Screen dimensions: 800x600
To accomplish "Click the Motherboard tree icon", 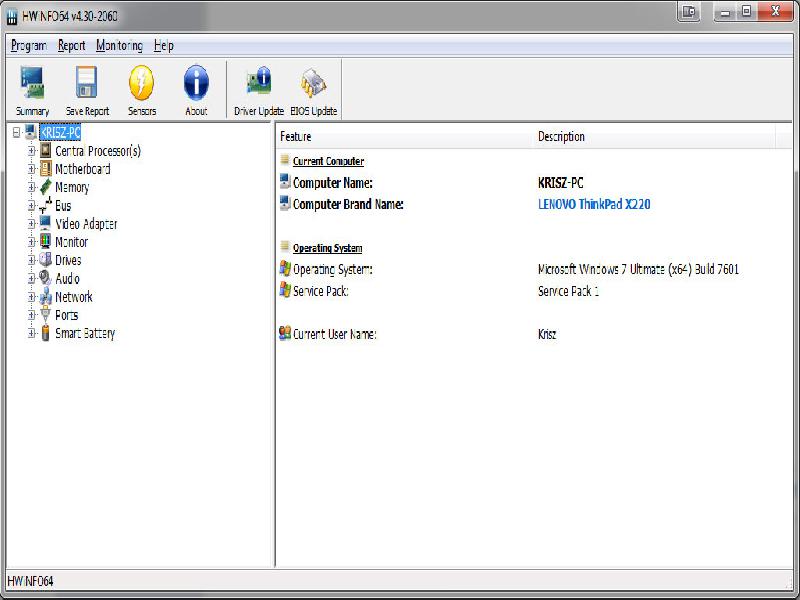I will point(46,168).
